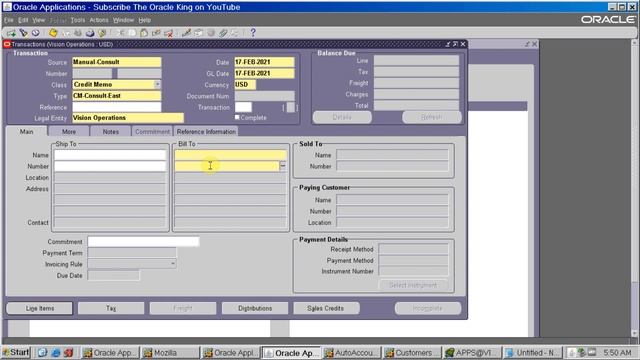Click the New record toolbar icon
The image size is (640, 360).
(11, 33)
